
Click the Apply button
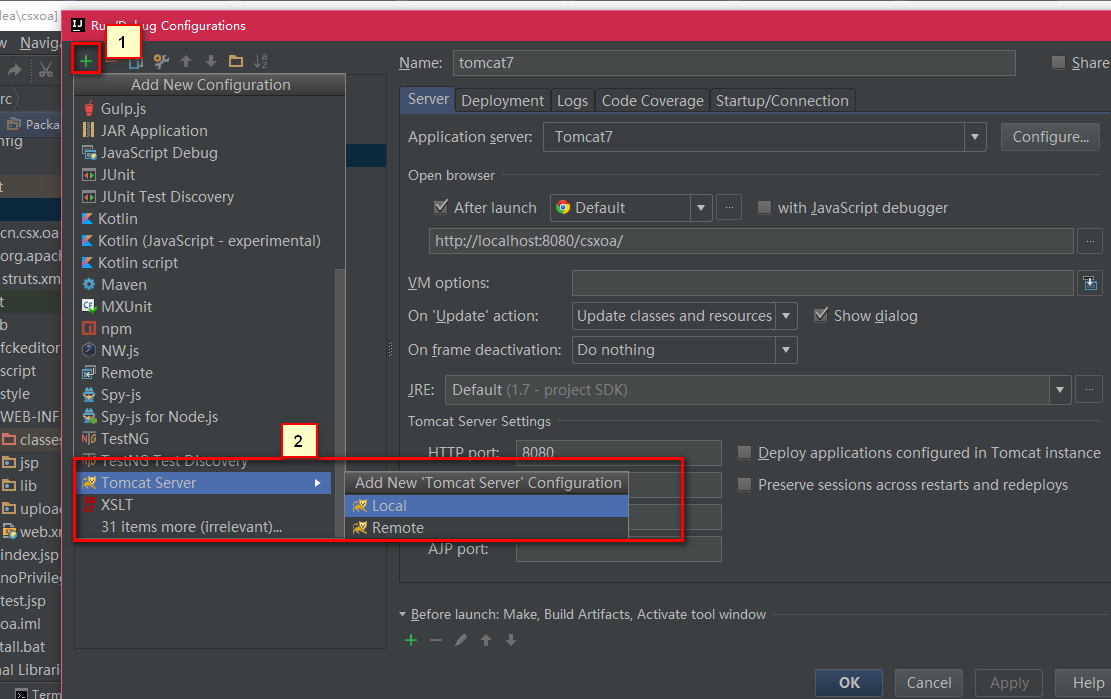click(1009, 683)
